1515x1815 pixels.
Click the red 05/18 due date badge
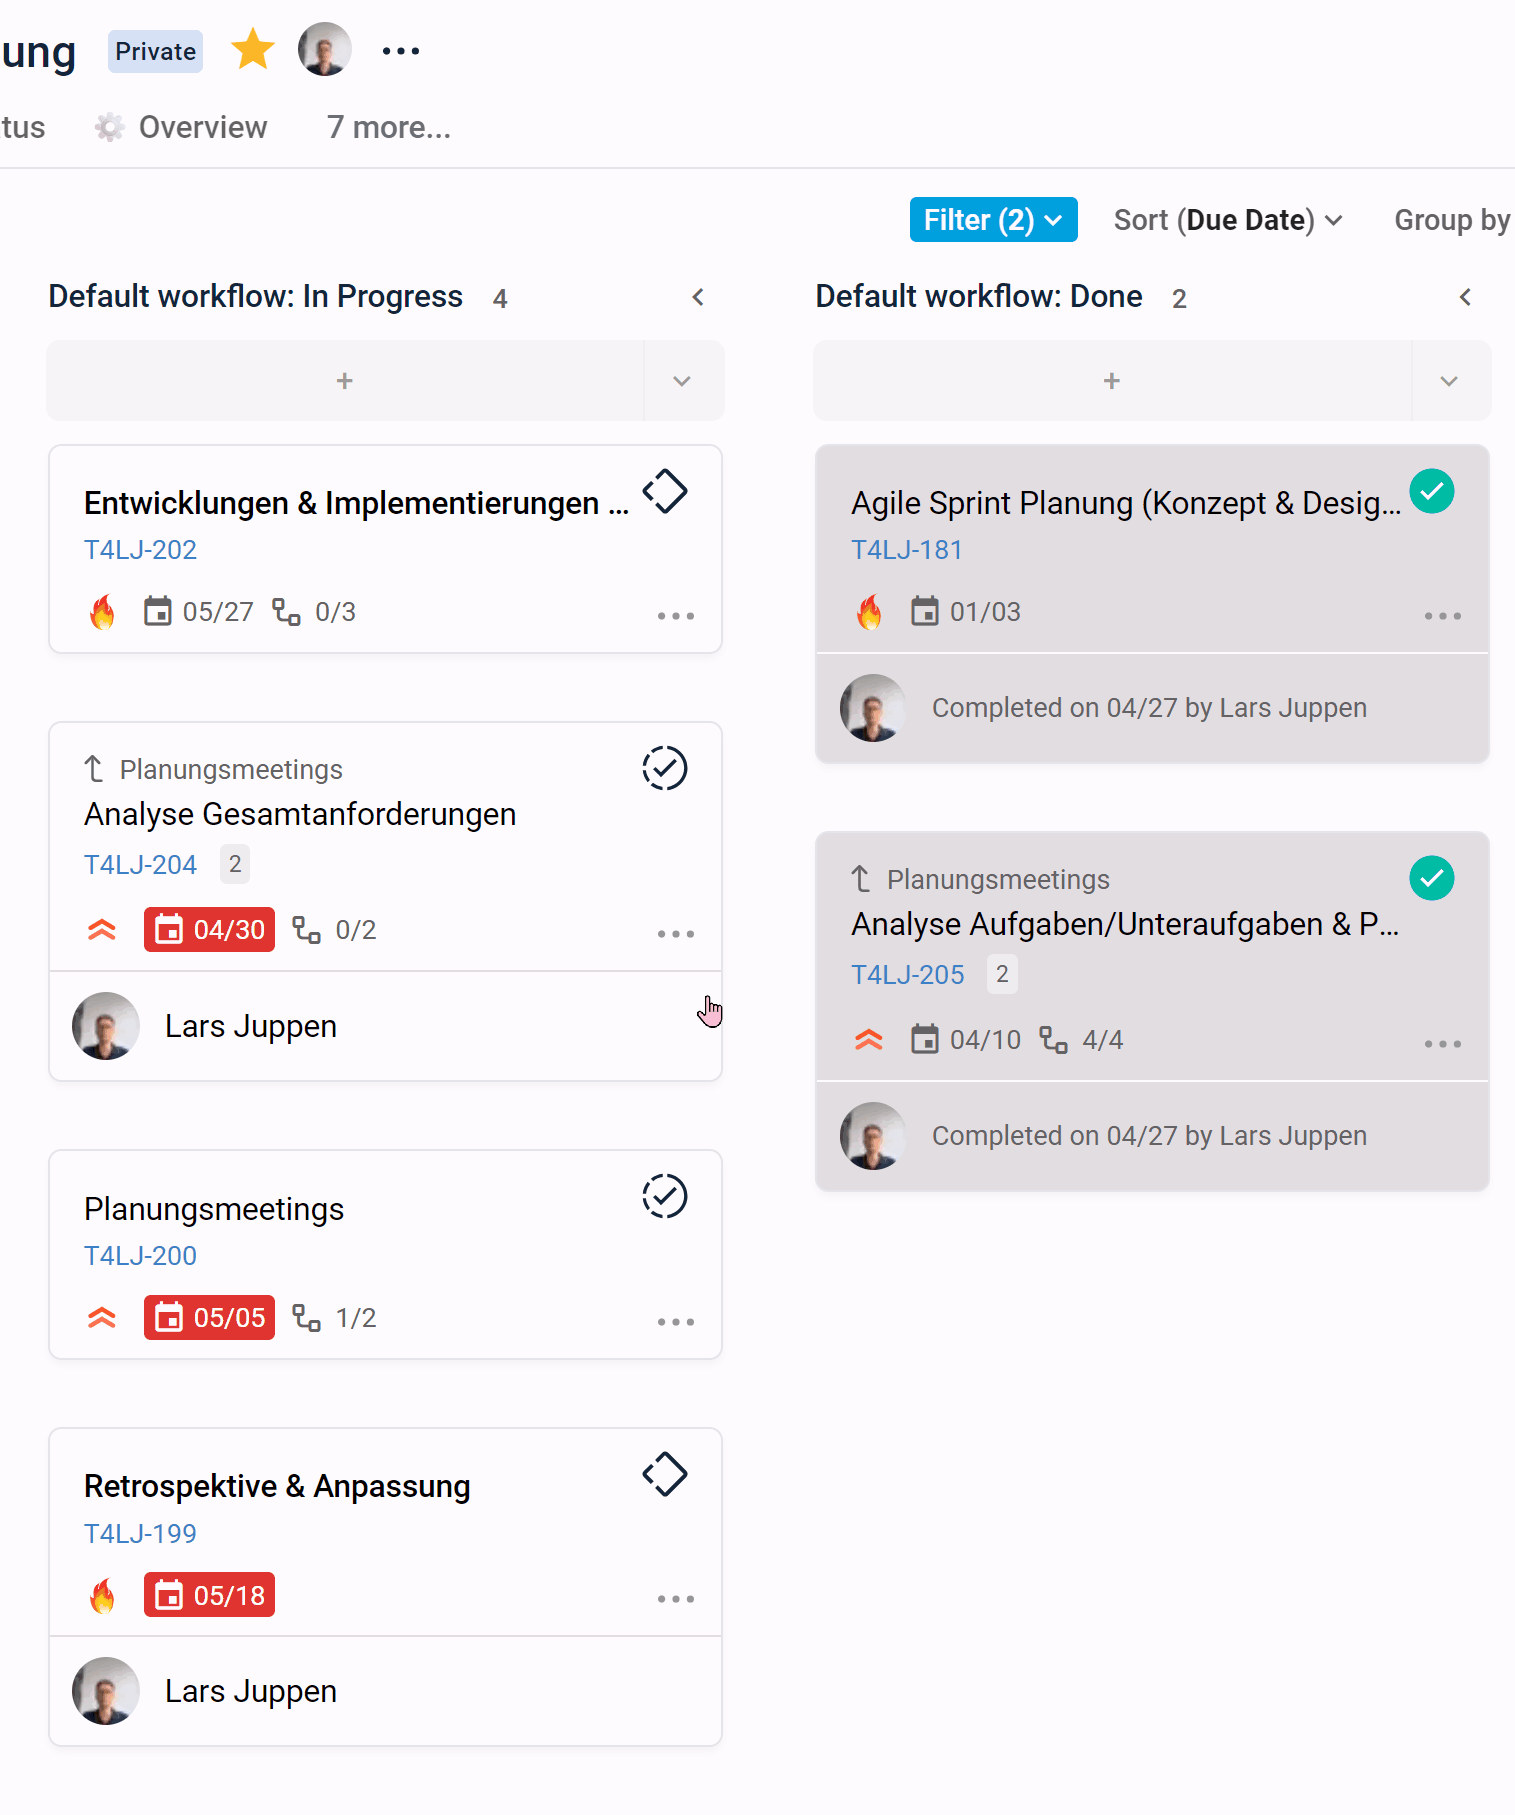[209, 1595]
